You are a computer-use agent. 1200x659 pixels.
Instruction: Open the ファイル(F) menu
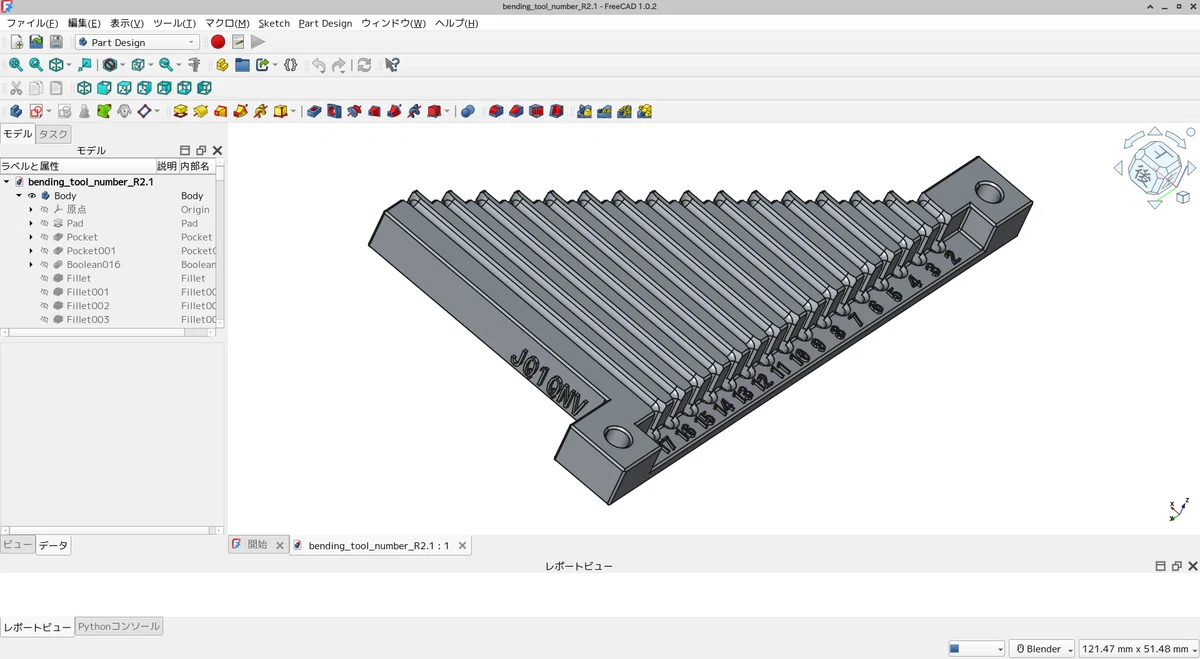32,23
